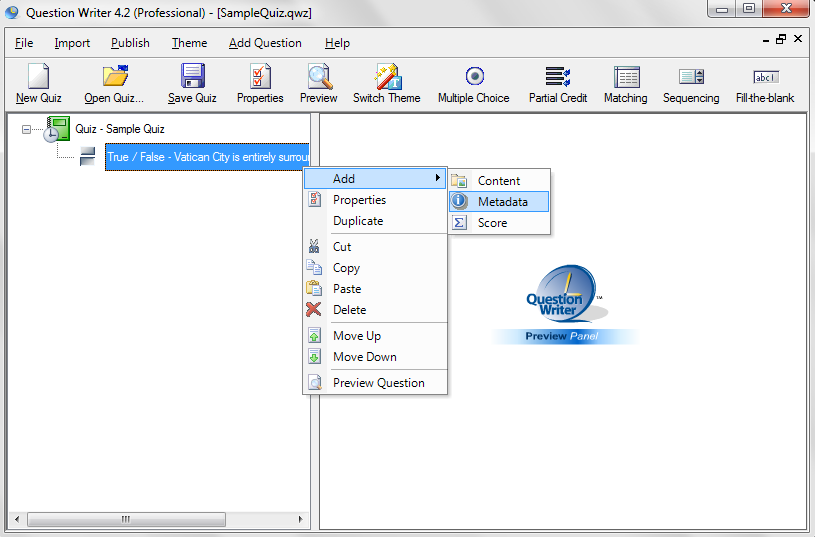Click the New Quiz toolbar icon
This screenshot has height=537, width=815.
pyautogui.click(x=38, y=76)
